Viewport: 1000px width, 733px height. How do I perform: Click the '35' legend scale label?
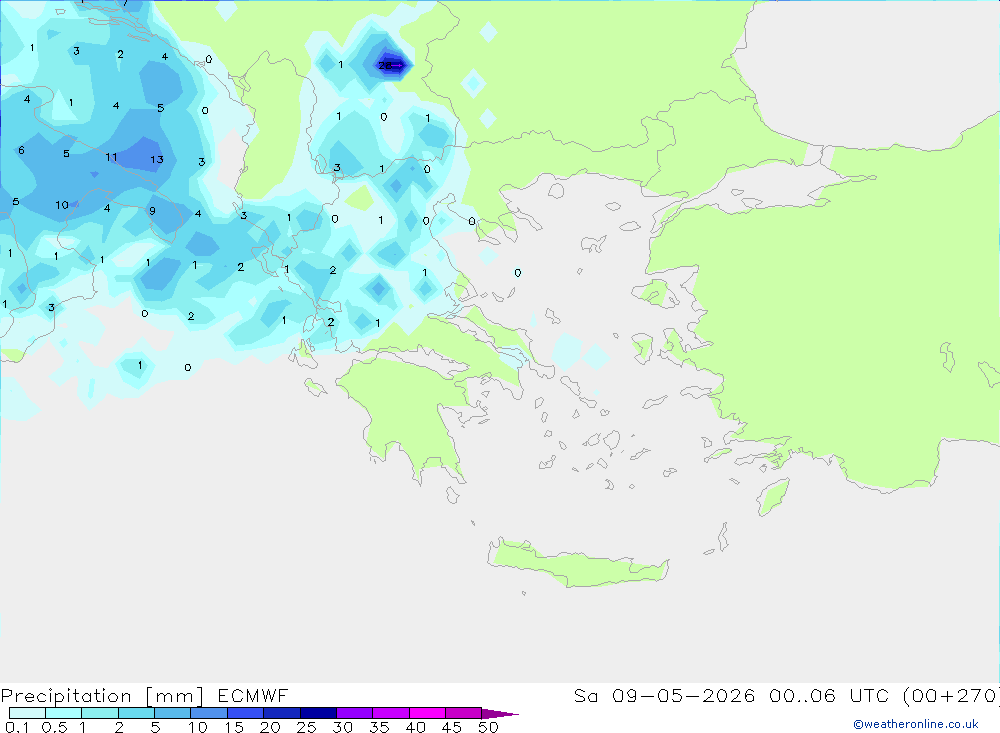pyautogui.click(x=379, y=727)
